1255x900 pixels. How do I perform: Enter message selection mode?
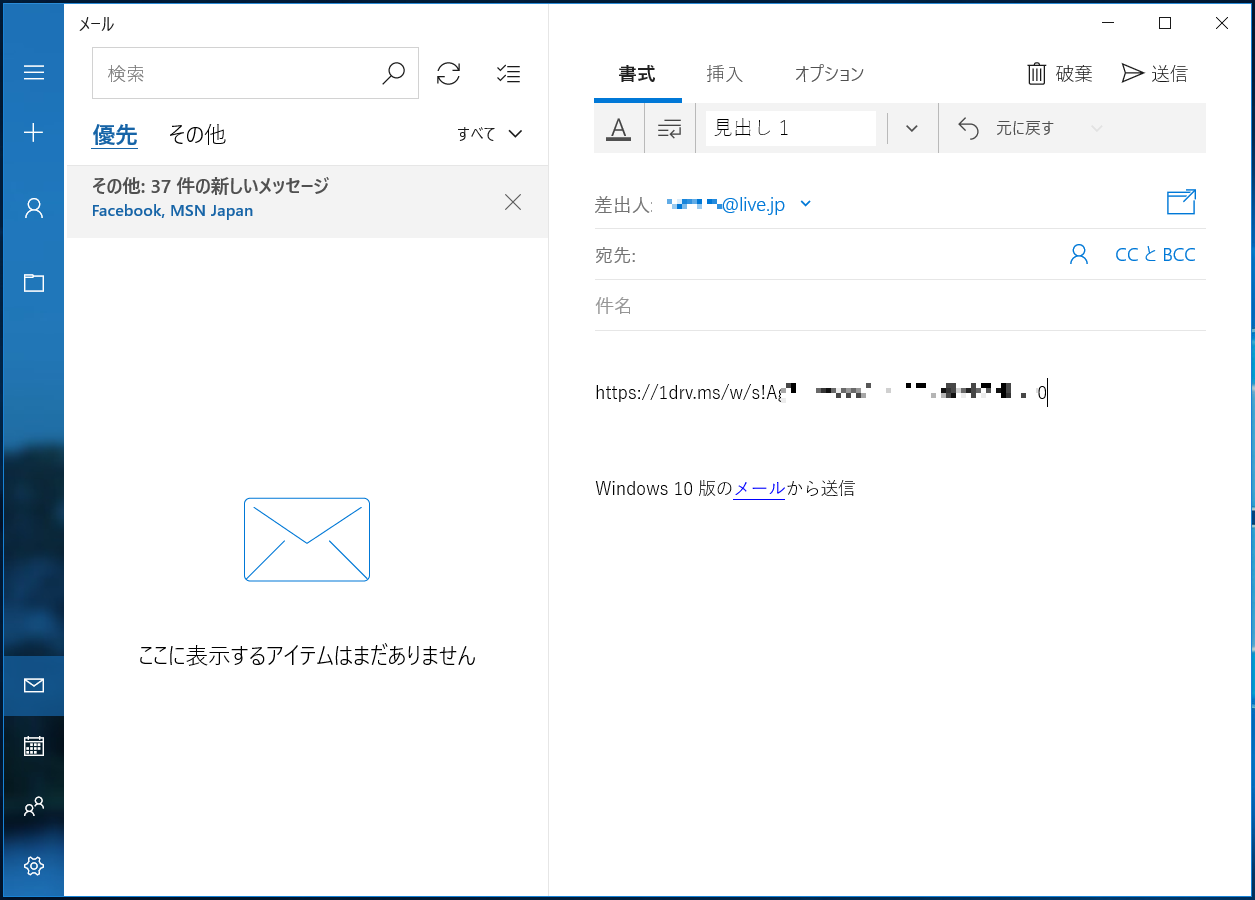[508, 73]
